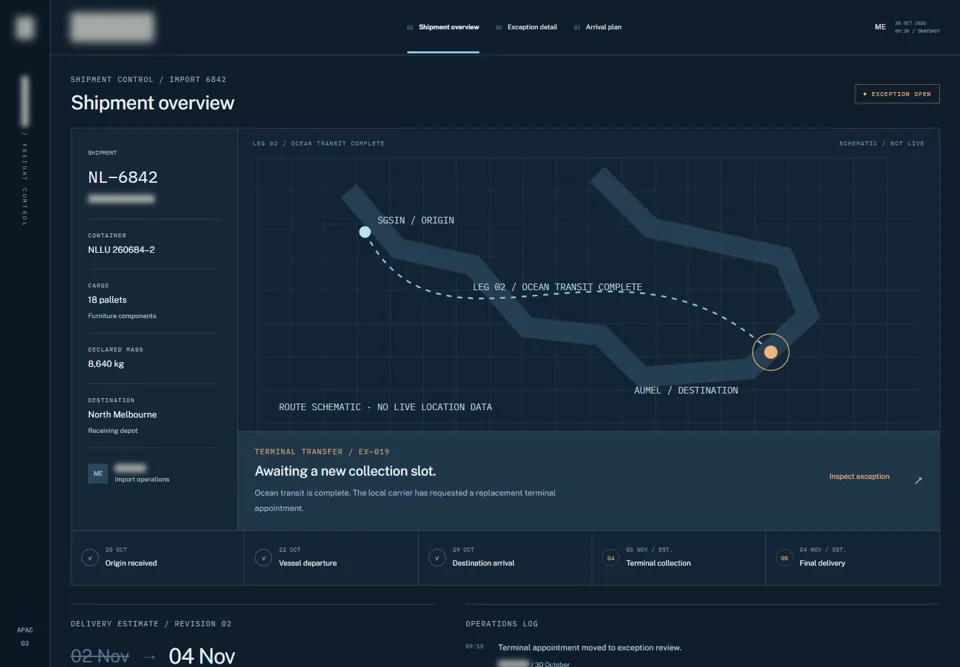Select the Vessel departure milestone

[x=331, y=558]
